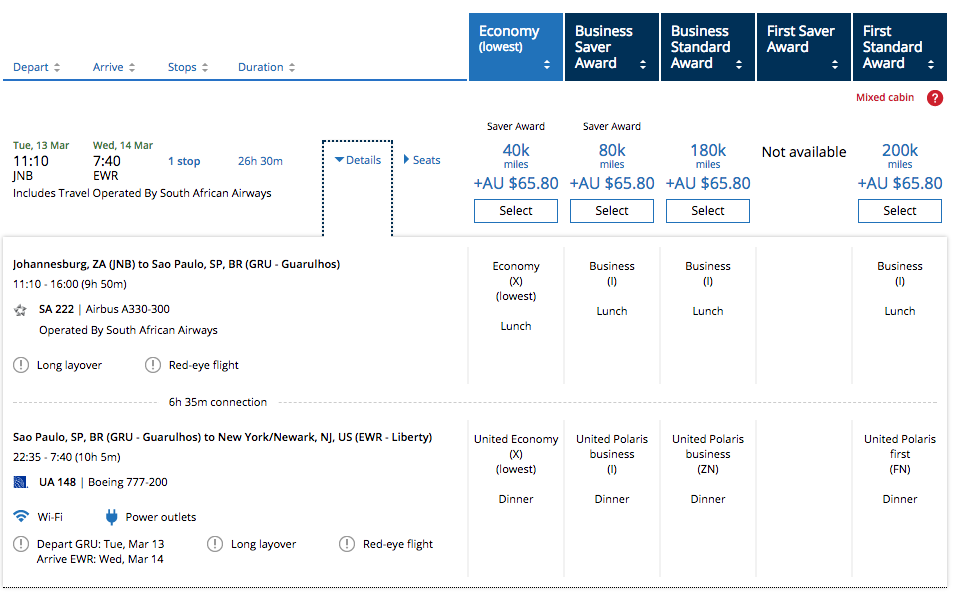Click Select under 40k miles Economy fare

click(x=515, y=211)
